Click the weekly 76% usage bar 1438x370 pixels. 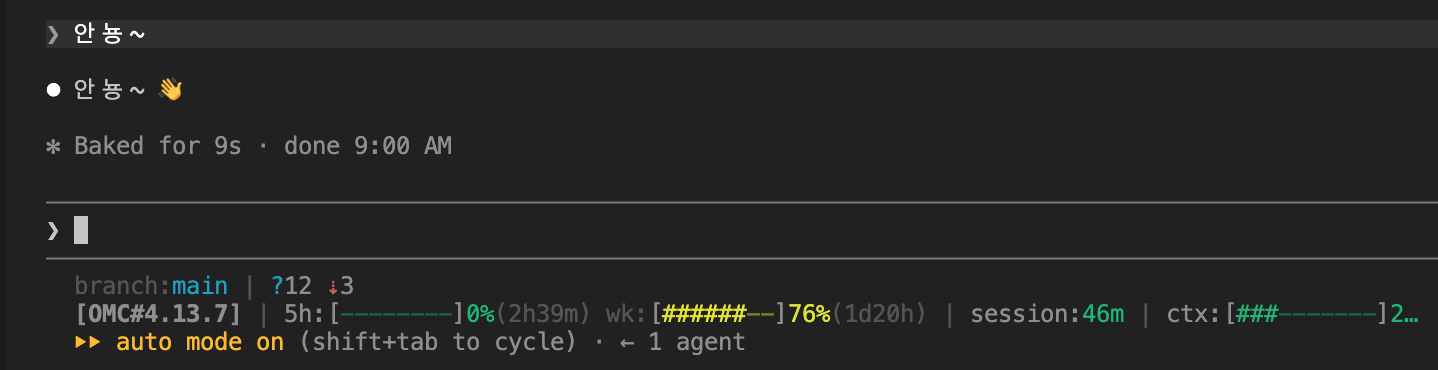pos(718,314)
